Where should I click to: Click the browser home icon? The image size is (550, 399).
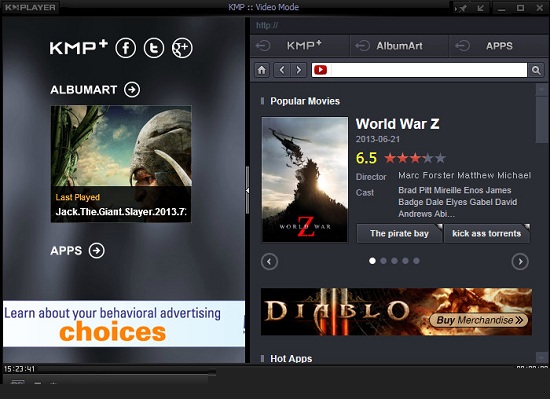pos(262,70)
